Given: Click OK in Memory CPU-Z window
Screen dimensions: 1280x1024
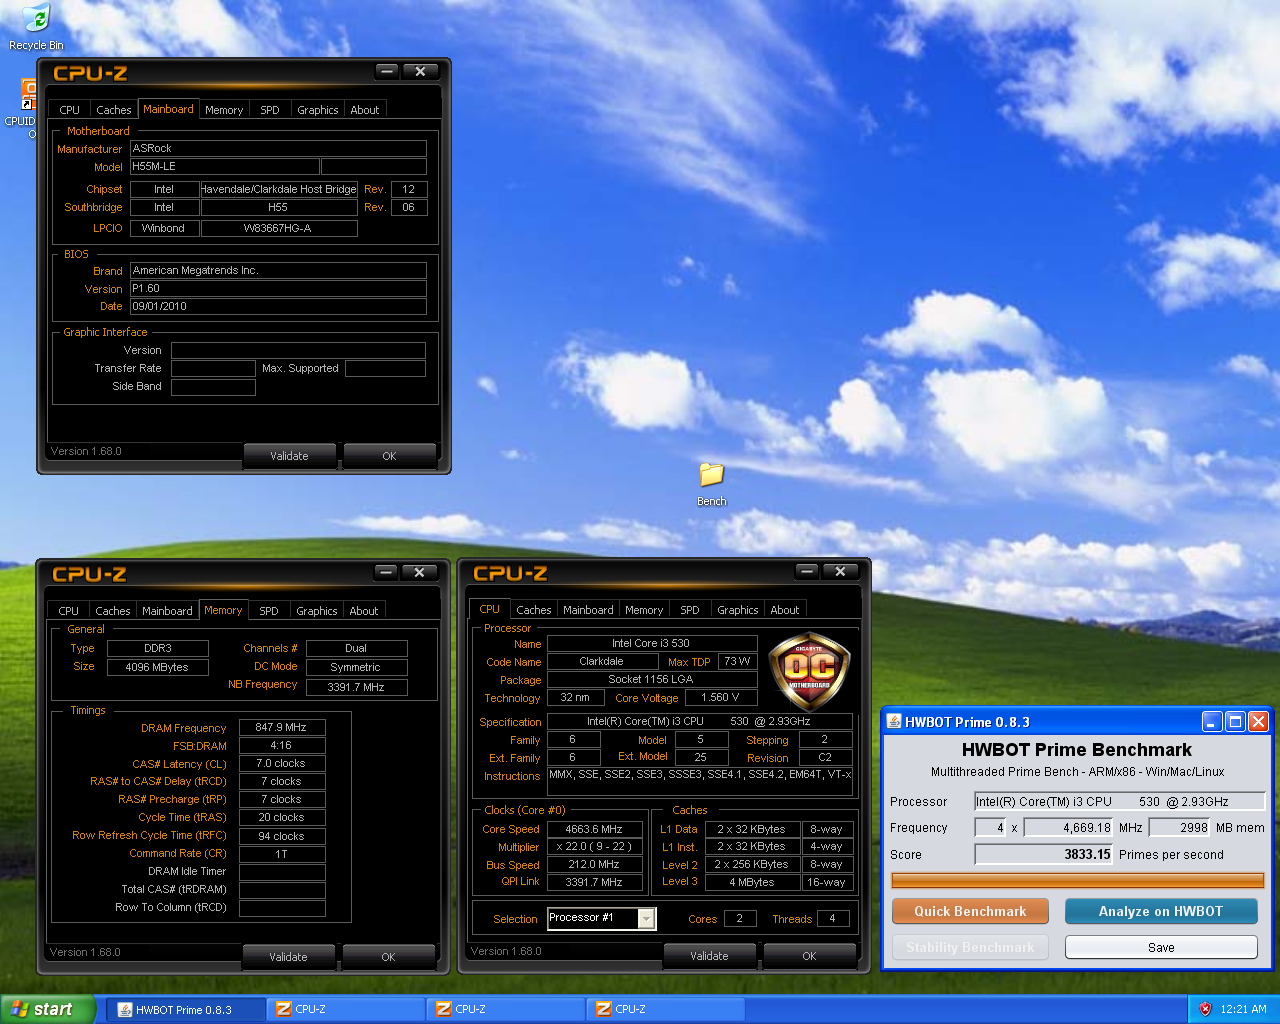Looking at the screenshot, I should click(388, 957).
